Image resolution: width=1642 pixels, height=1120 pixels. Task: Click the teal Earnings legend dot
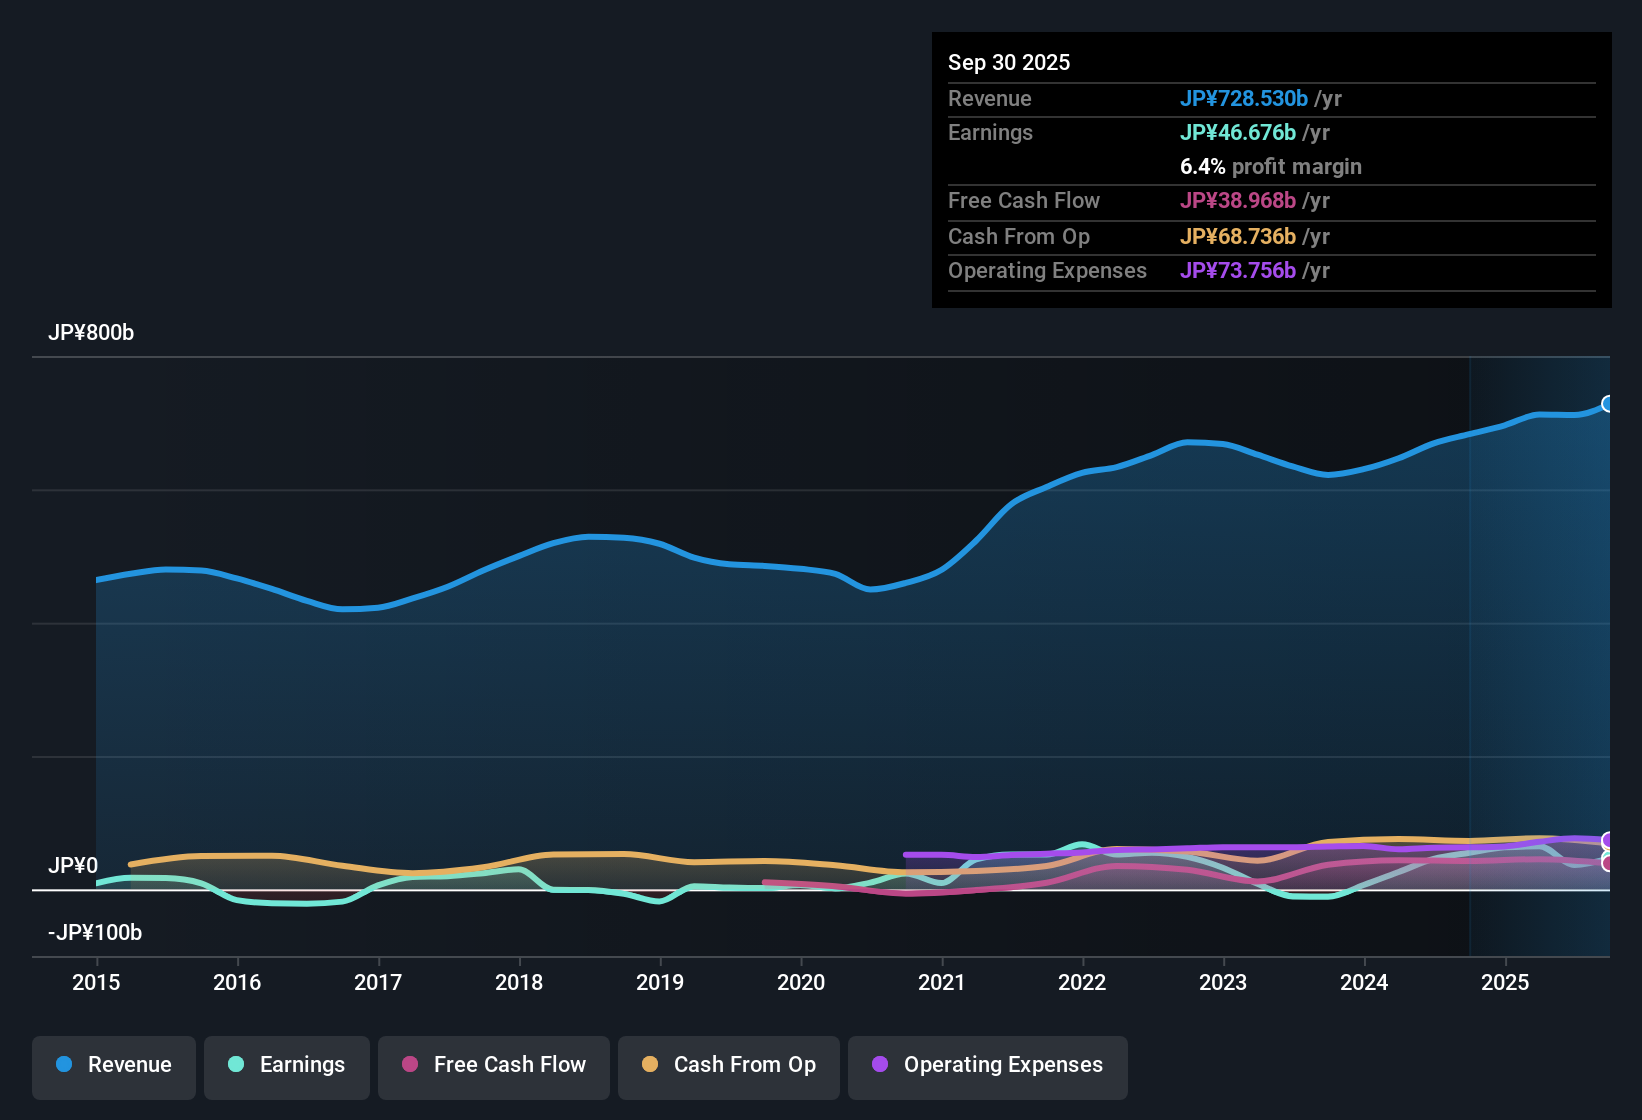[236, 1065]
